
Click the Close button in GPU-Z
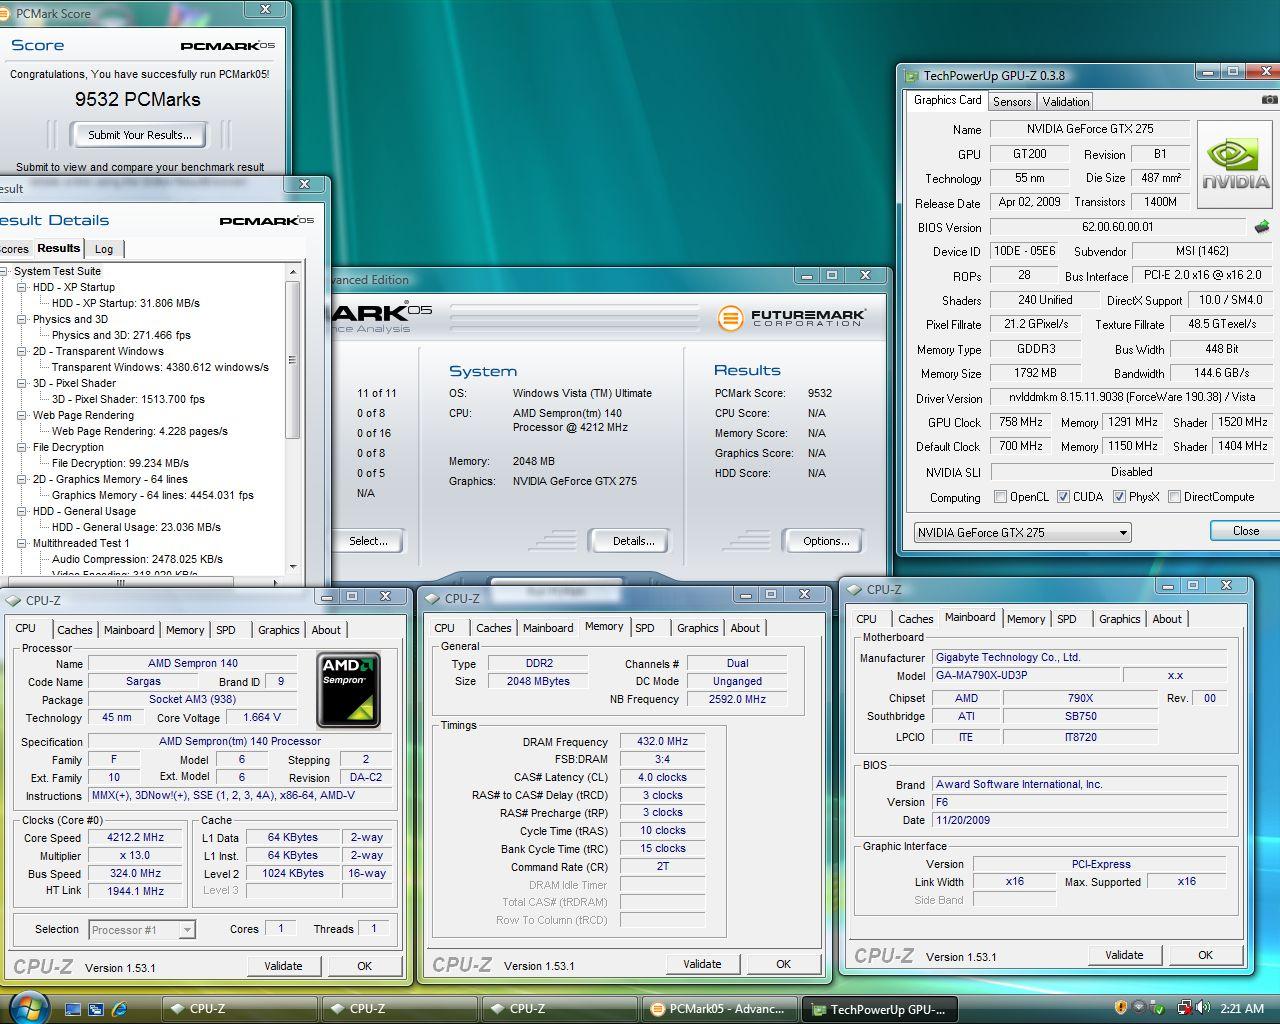coord(1245,531)
